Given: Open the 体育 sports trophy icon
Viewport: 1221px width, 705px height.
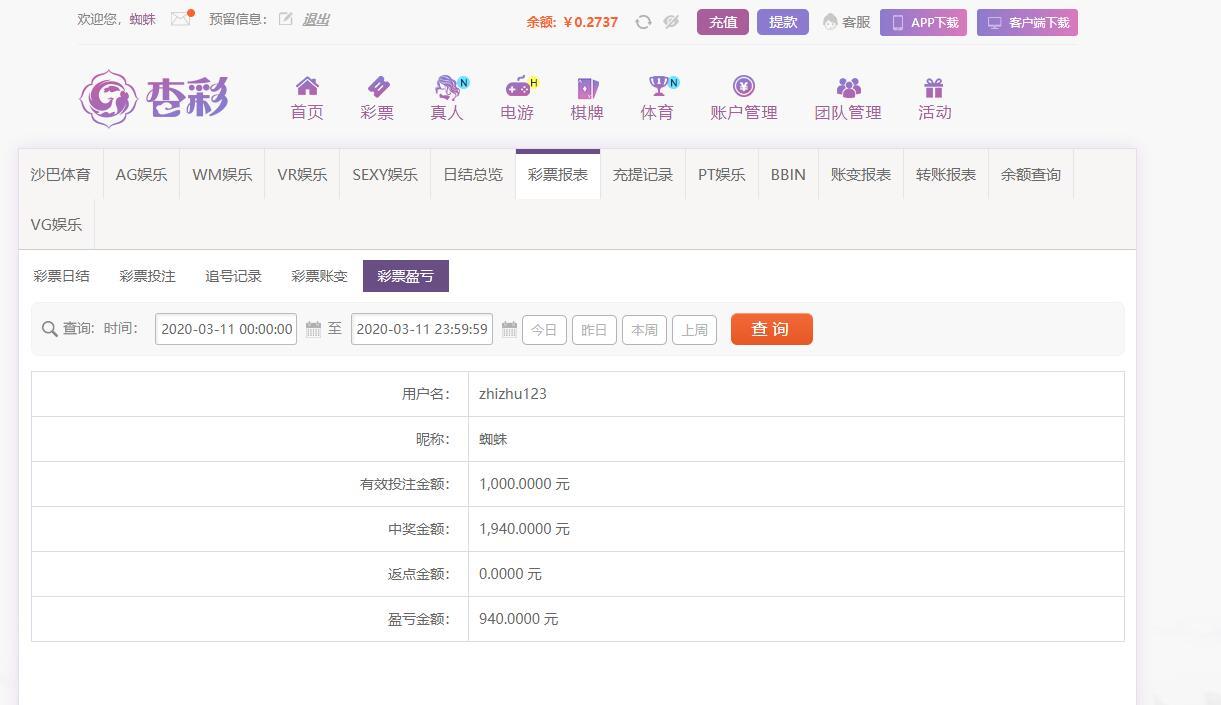Looking at the screenshot, I should [658, 87].
